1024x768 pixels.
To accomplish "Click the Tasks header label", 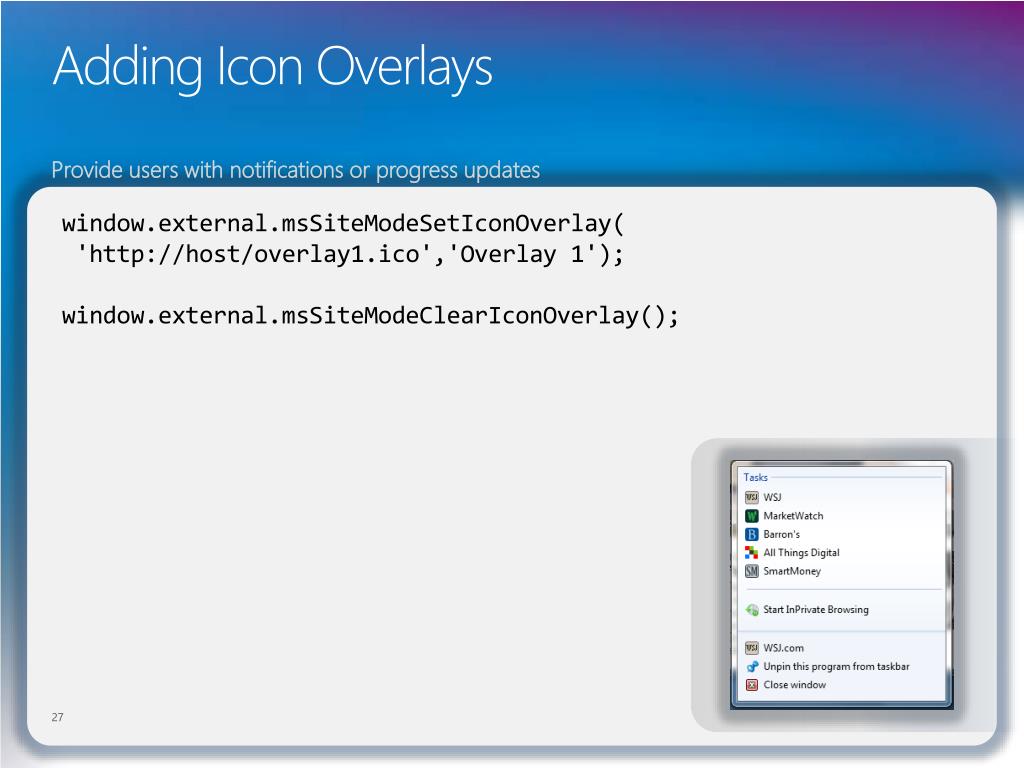I will [x=756, y=477].
